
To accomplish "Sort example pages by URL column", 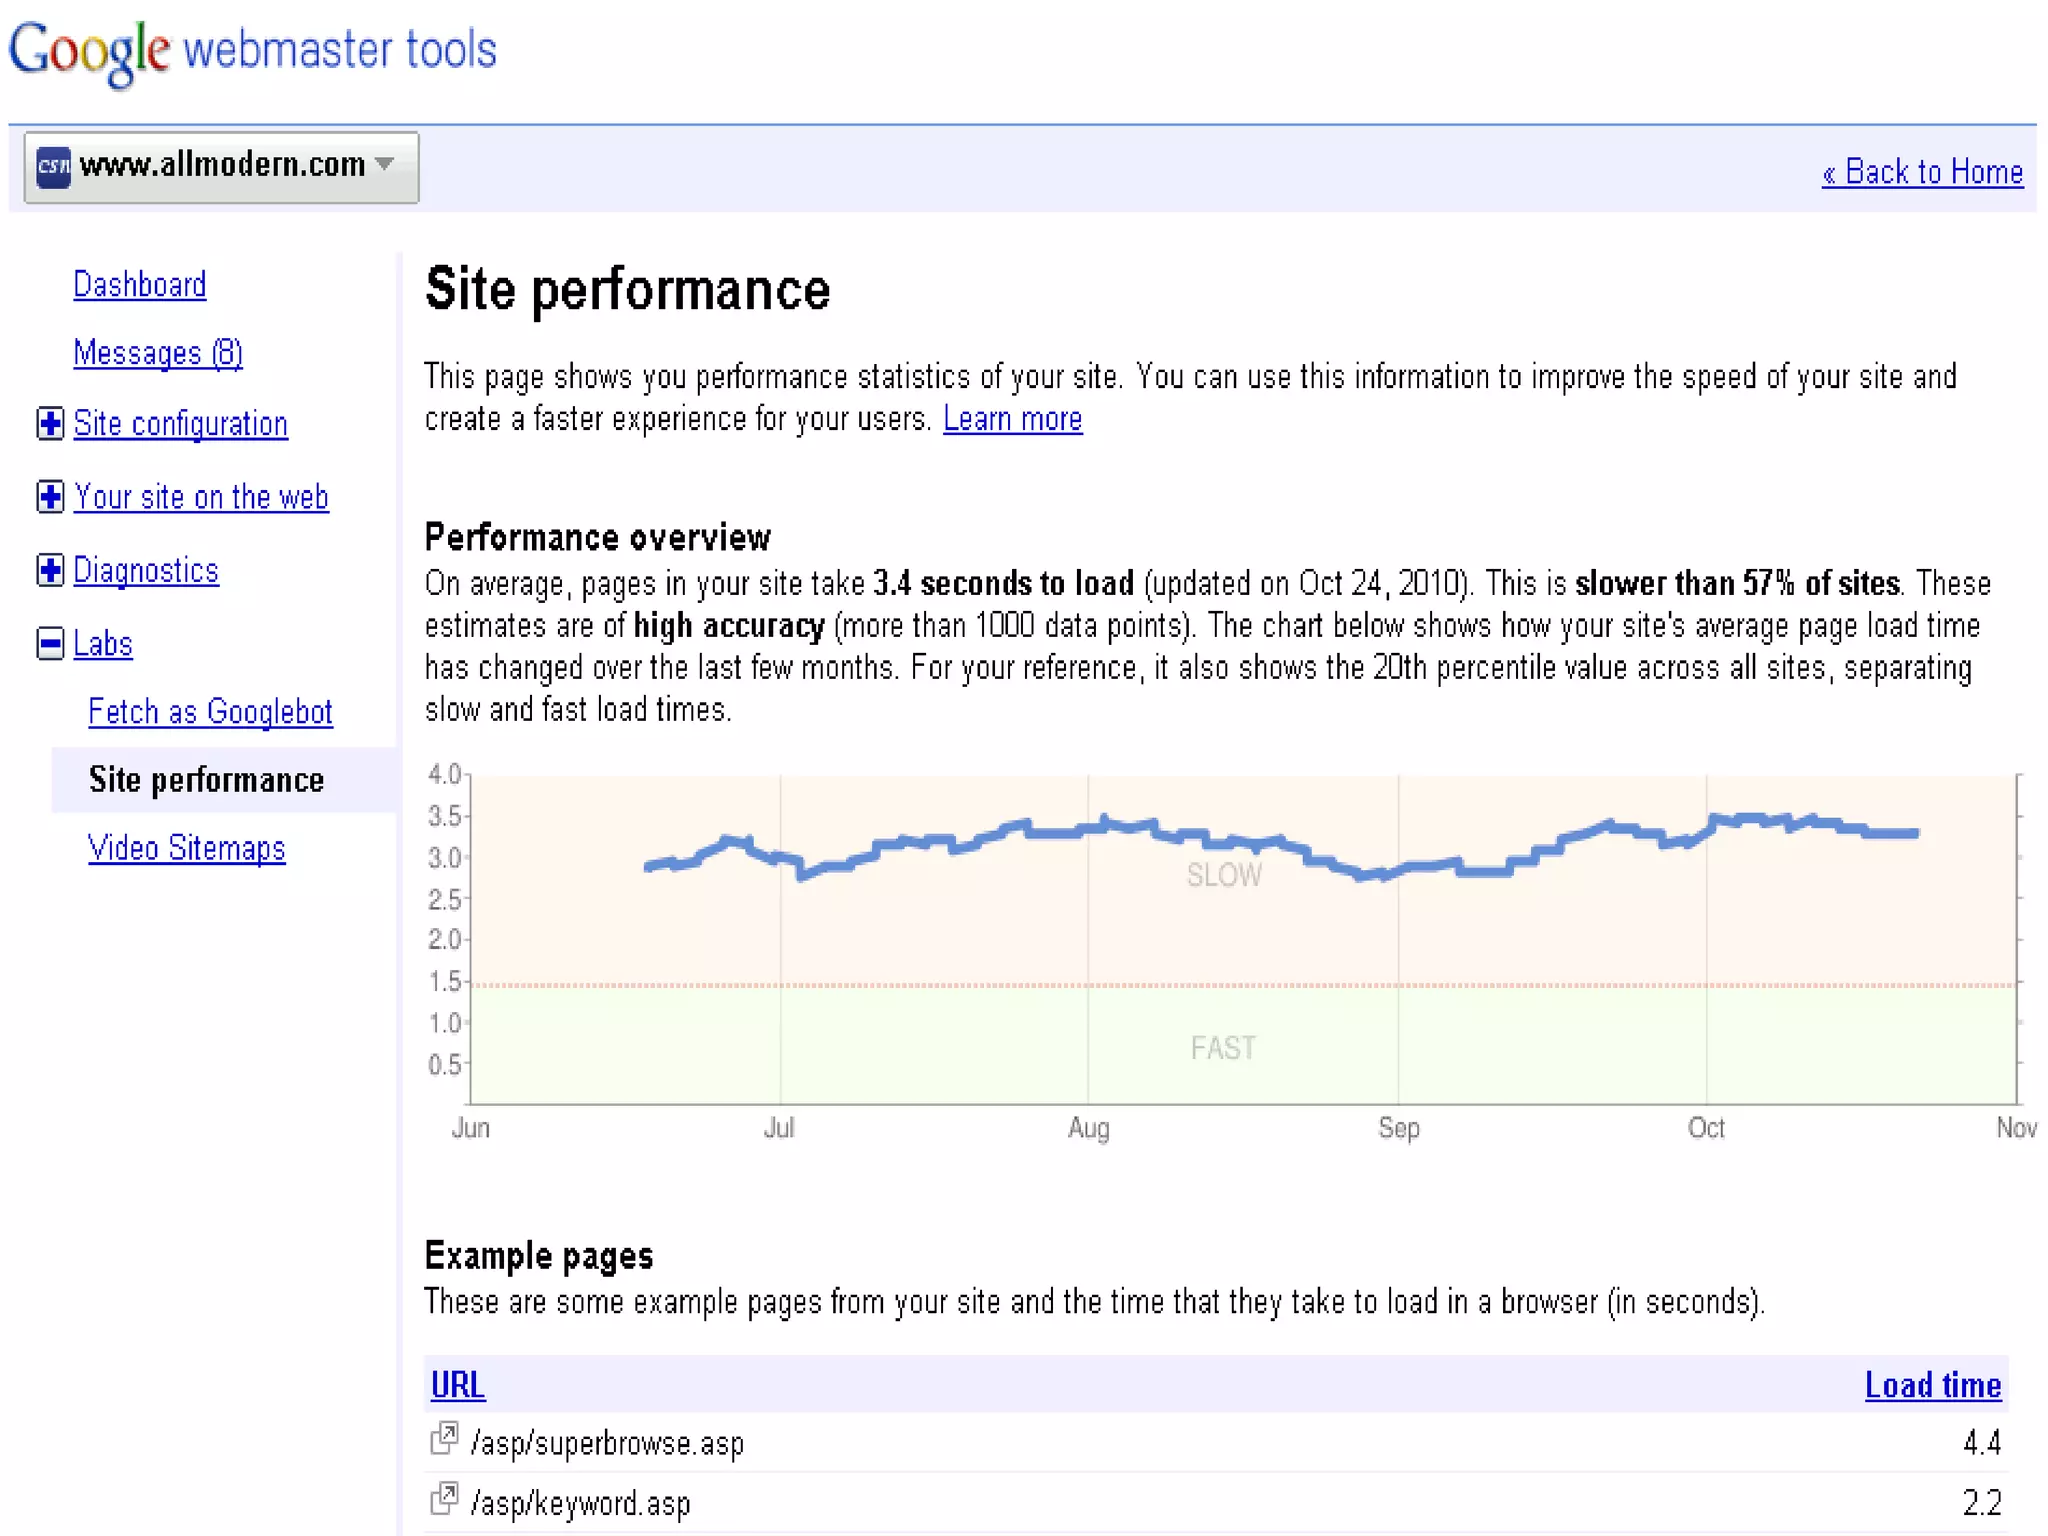I will pos(457,1385).
